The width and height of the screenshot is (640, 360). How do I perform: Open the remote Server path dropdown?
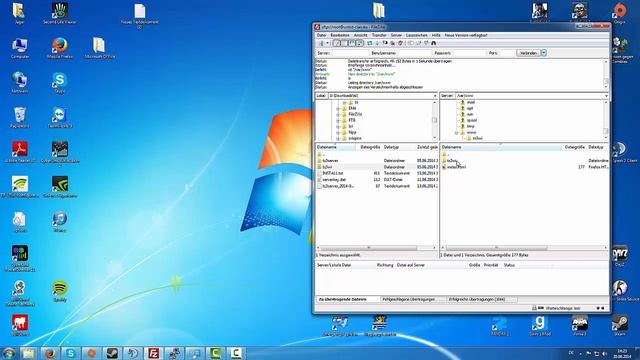coord(606,96)
